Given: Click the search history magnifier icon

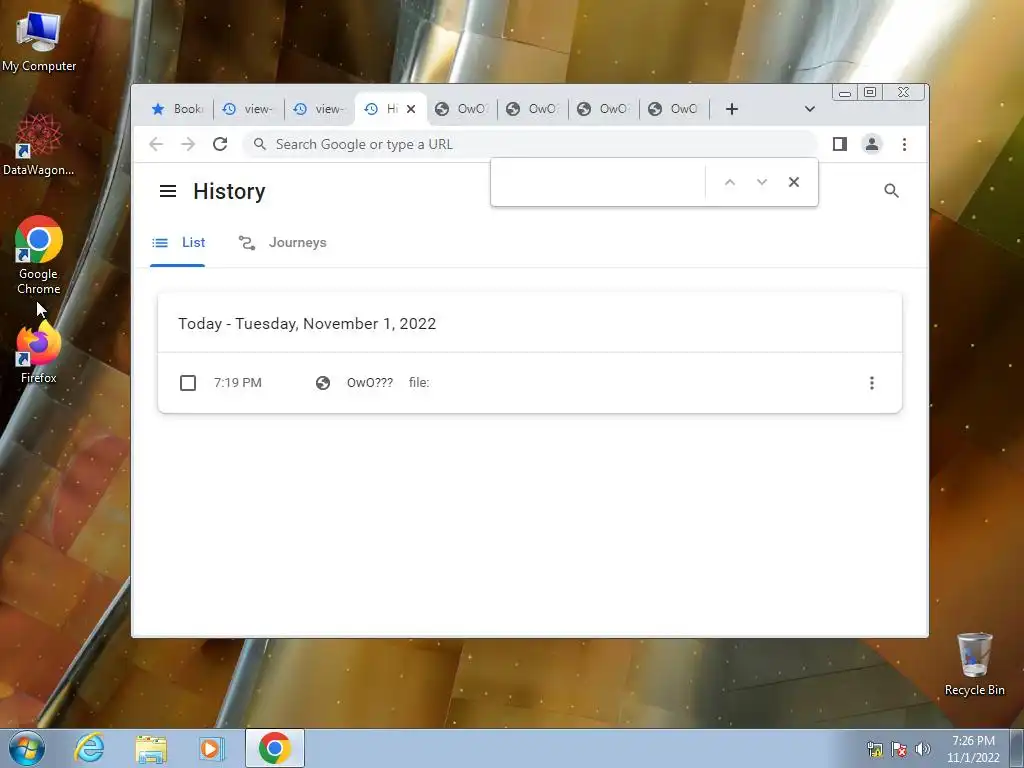Looking at the screenshot, I should point(891,191).
